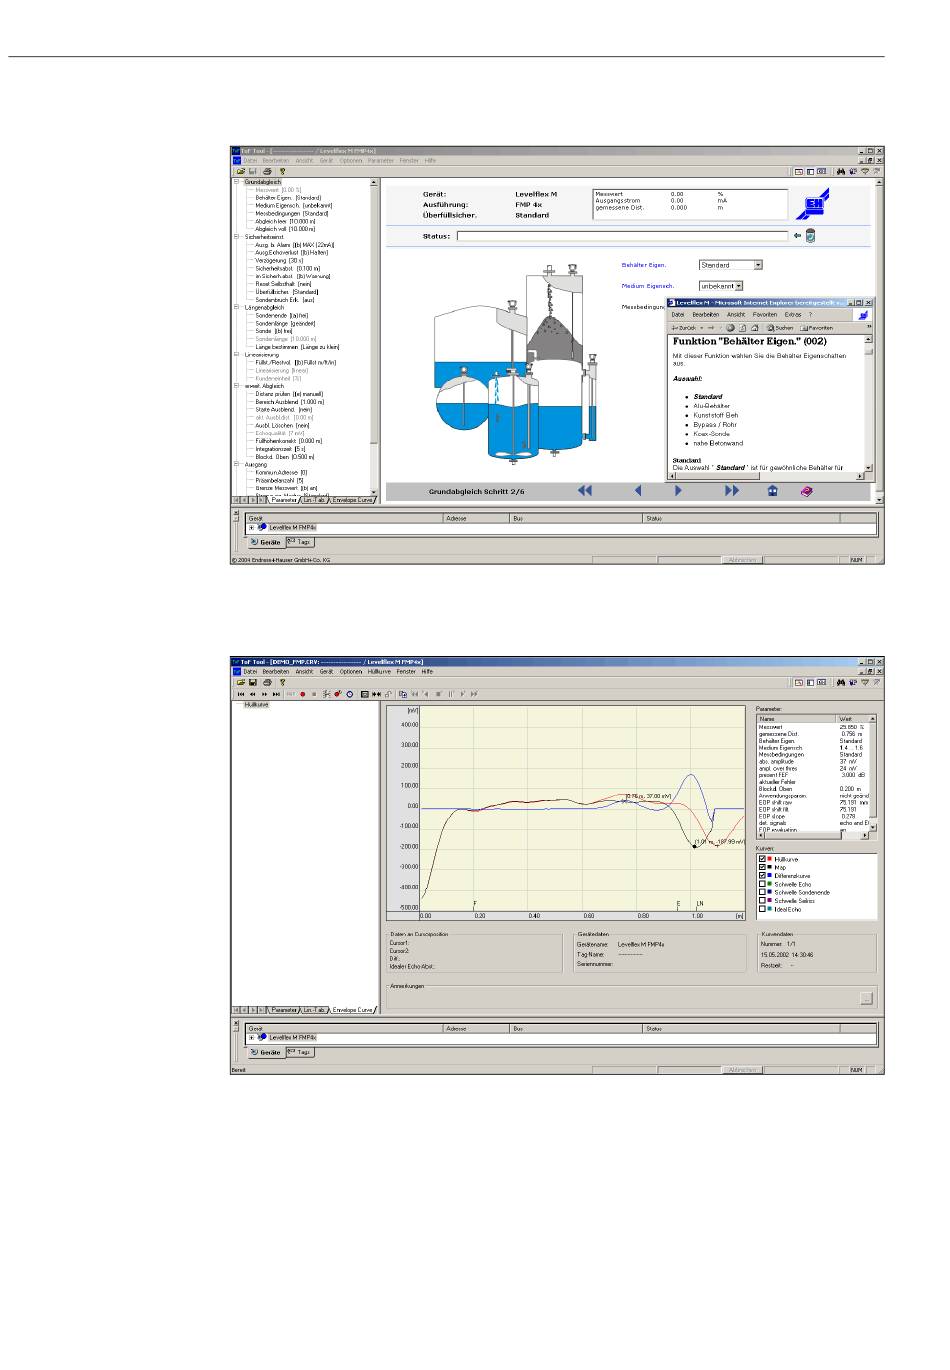Toggle the Map curve checkbox

763,867
